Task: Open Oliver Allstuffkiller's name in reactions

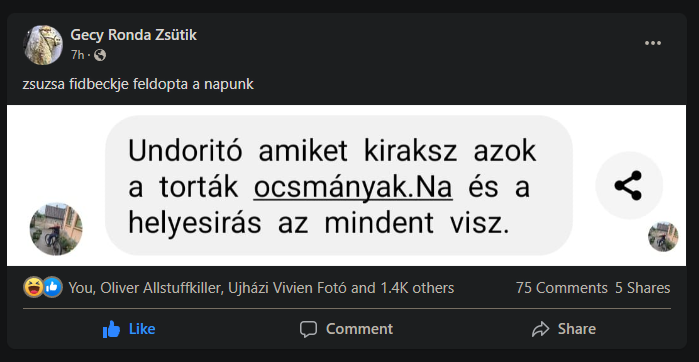Action: [161, 288]
